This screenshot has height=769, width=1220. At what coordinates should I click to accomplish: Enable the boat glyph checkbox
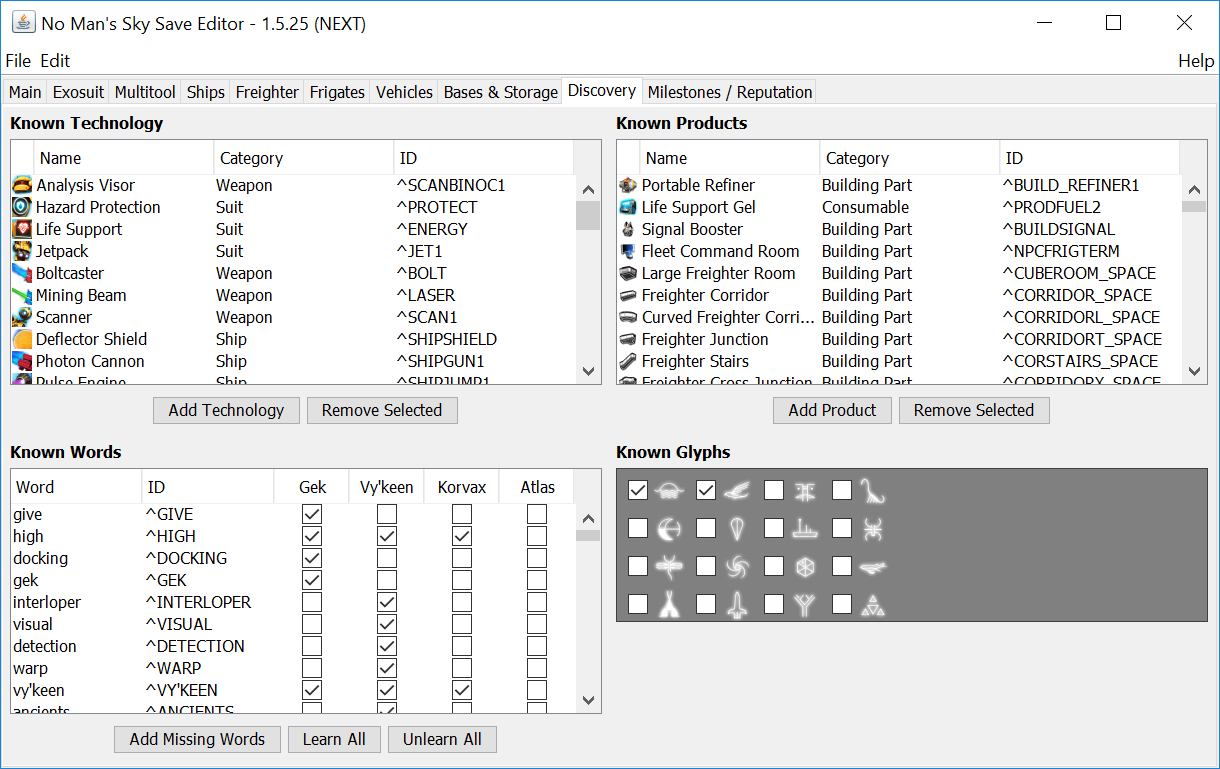(x=774, y=528)
